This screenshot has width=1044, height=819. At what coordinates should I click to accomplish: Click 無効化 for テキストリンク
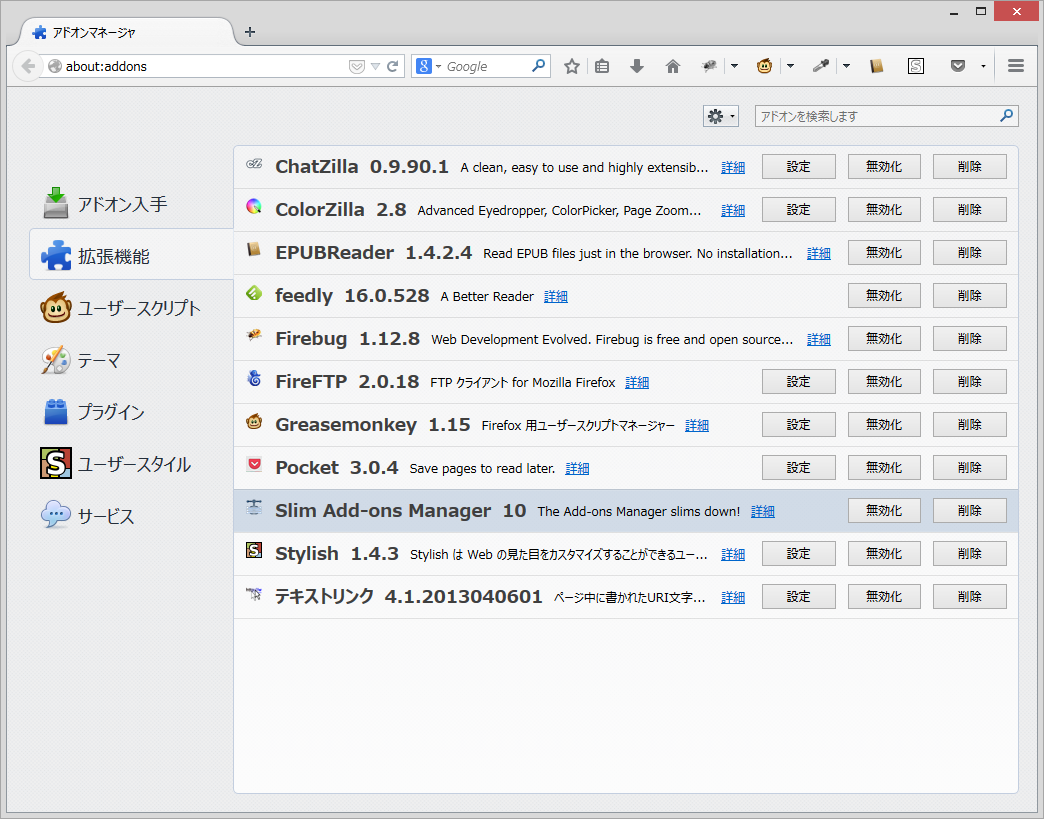tap(884, 597)
